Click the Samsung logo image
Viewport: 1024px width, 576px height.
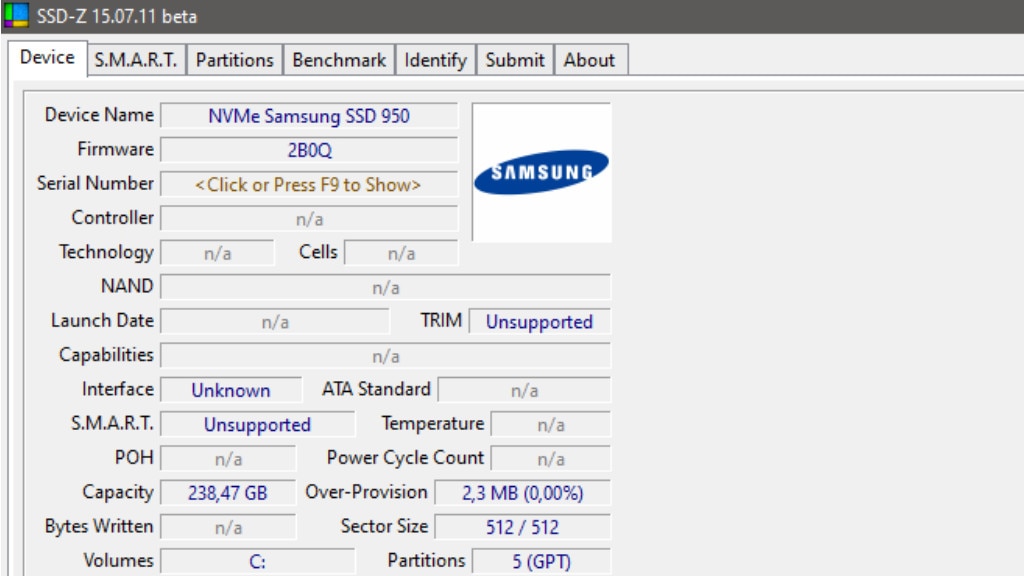click(541, 172)
